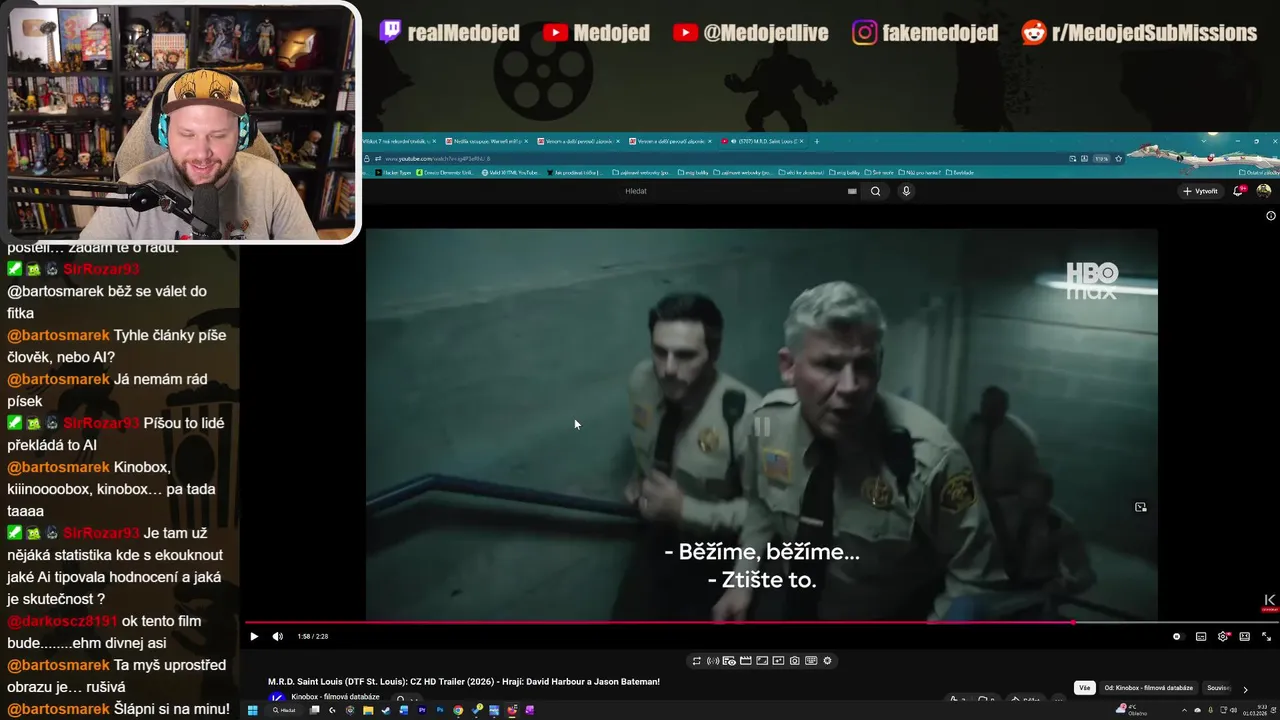1280x720 pixels.
Task: Open the taskbar clock and date
Action: point(1254,710)
